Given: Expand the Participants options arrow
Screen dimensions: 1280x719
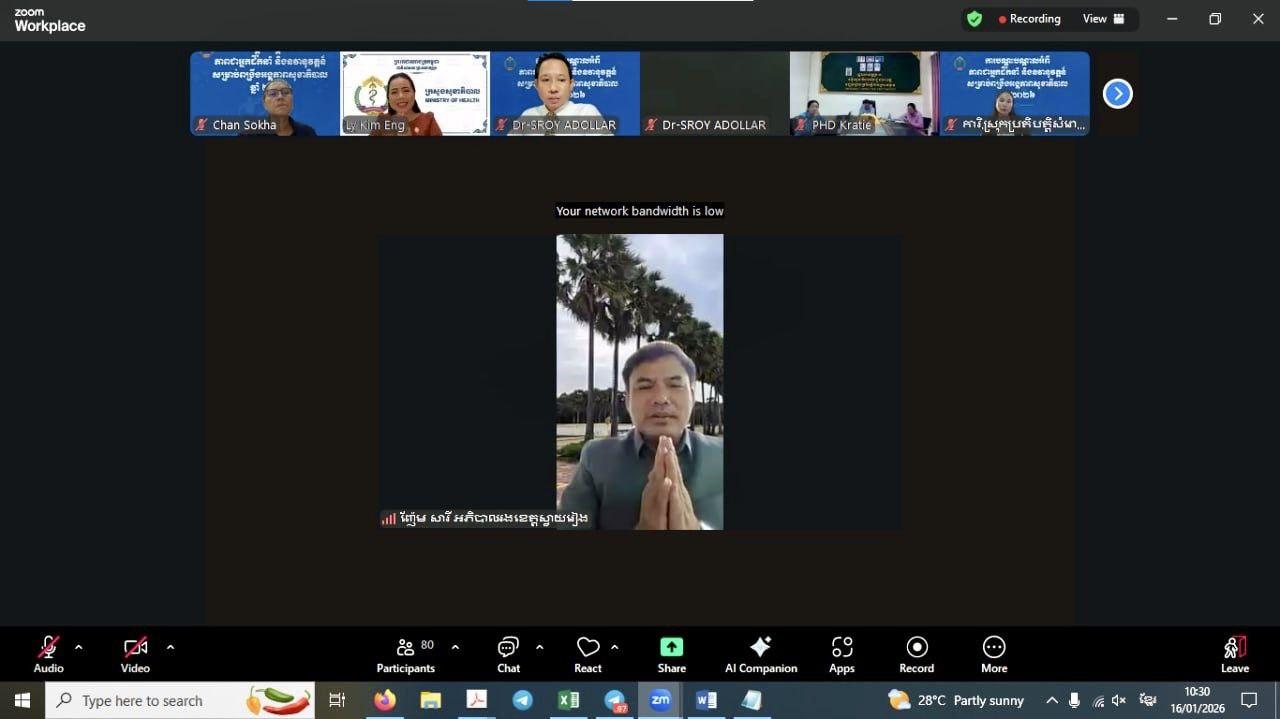Looking at the screenshot, I should coord(455,647).
